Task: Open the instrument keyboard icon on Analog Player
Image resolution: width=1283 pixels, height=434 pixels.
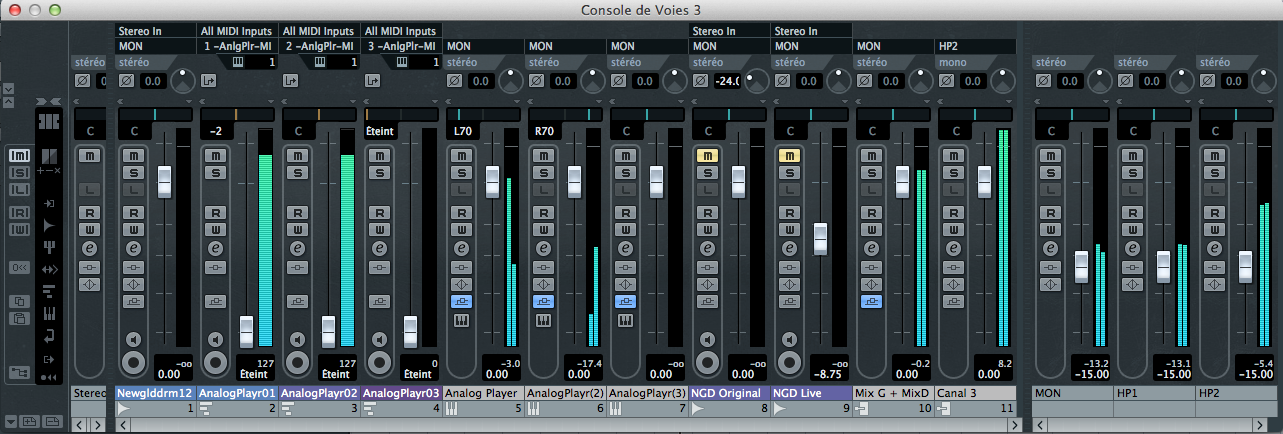Action: click(x=460, y=320)
